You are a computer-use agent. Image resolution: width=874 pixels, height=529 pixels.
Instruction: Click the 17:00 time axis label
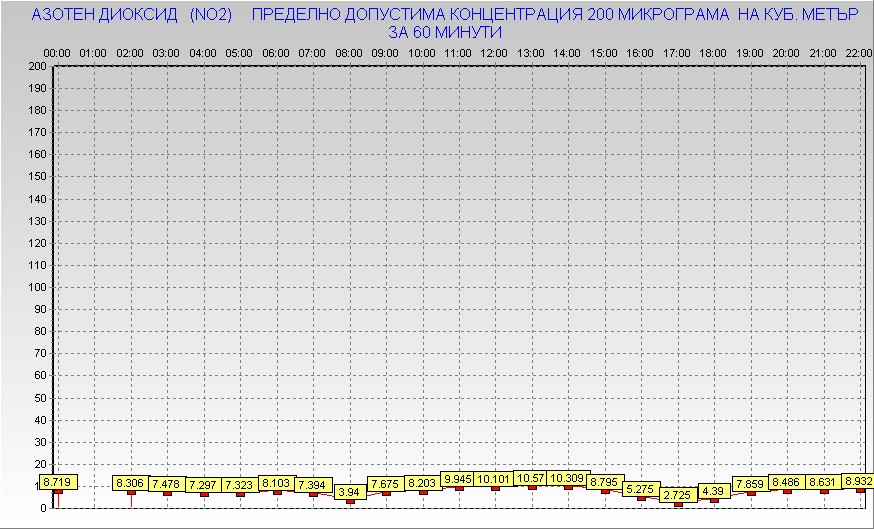point(677,52)
